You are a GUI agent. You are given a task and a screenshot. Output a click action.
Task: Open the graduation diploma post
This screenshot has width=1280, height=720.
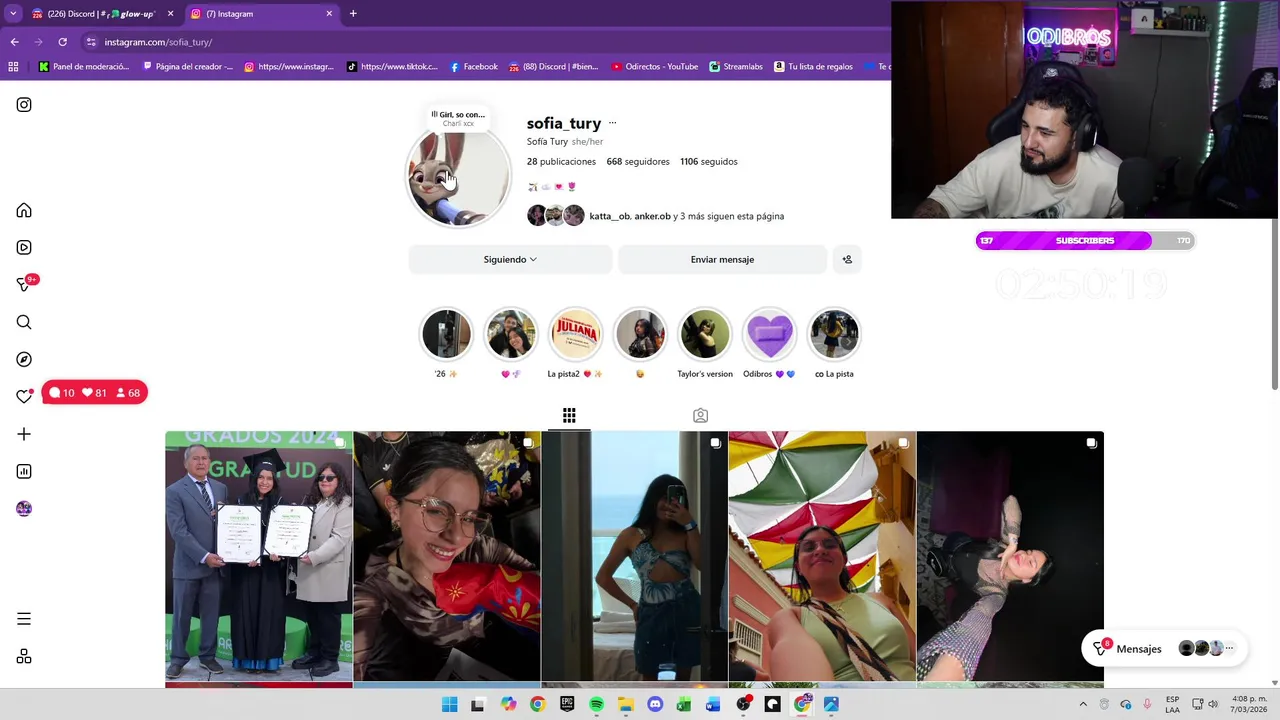coord(259,556)
